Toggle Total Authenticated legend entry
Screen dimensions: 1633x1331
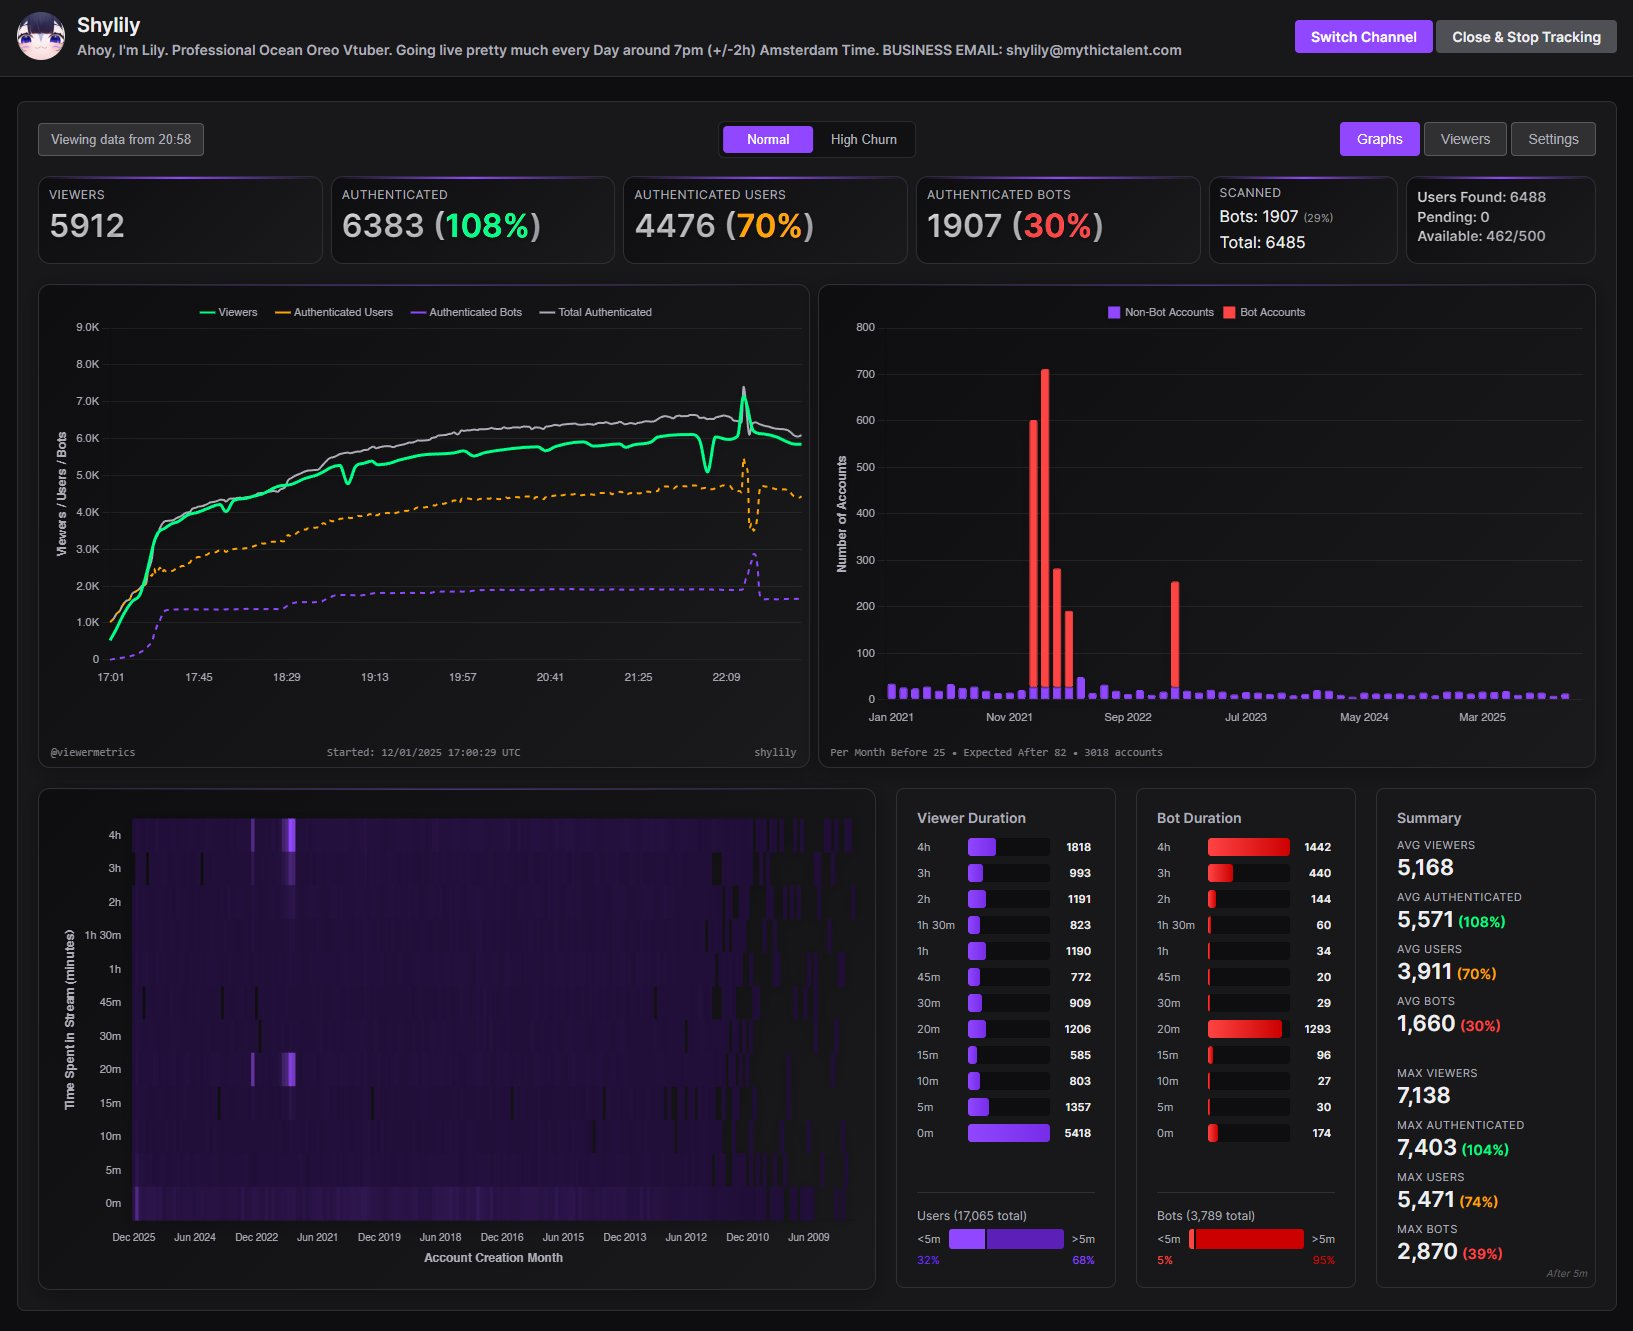pyautogui.click(x=596, y=312)
